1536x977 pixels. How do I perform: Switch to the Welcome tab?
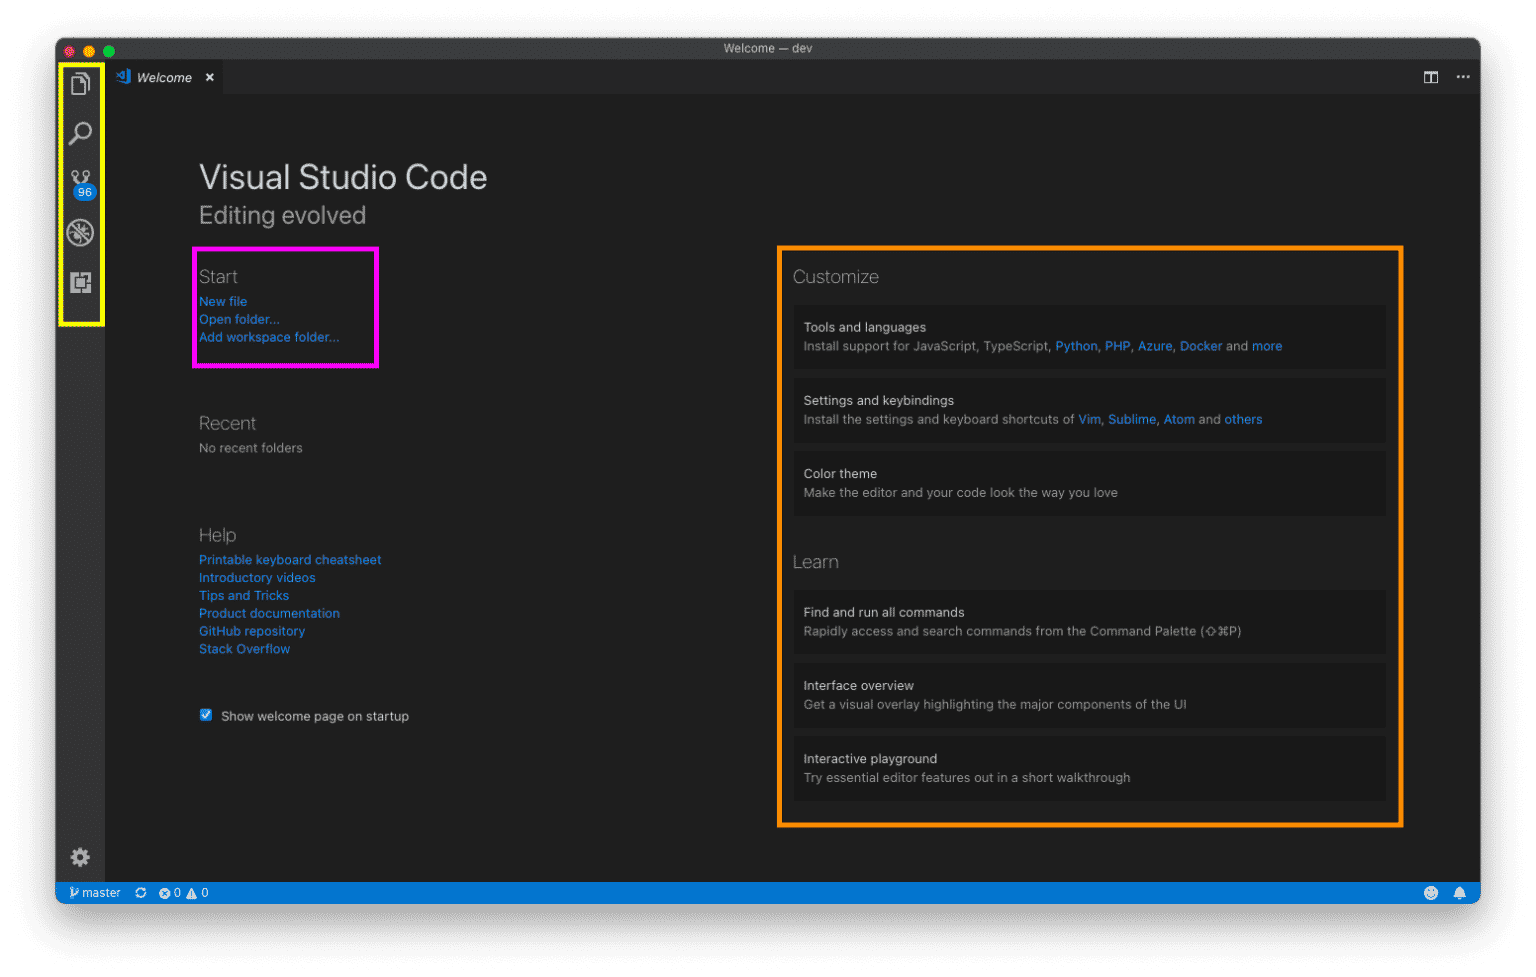[164, 77]
